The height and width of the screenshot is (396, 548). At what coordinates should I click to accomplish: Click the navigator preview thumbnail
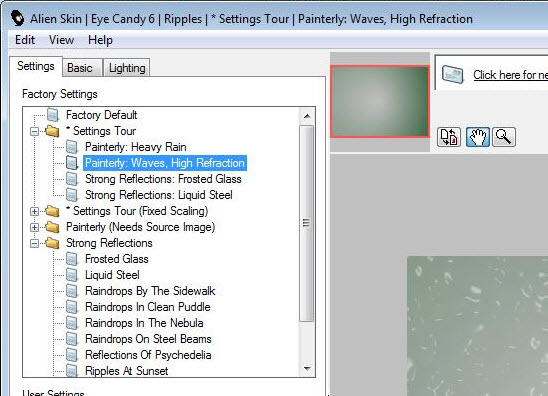380,101
